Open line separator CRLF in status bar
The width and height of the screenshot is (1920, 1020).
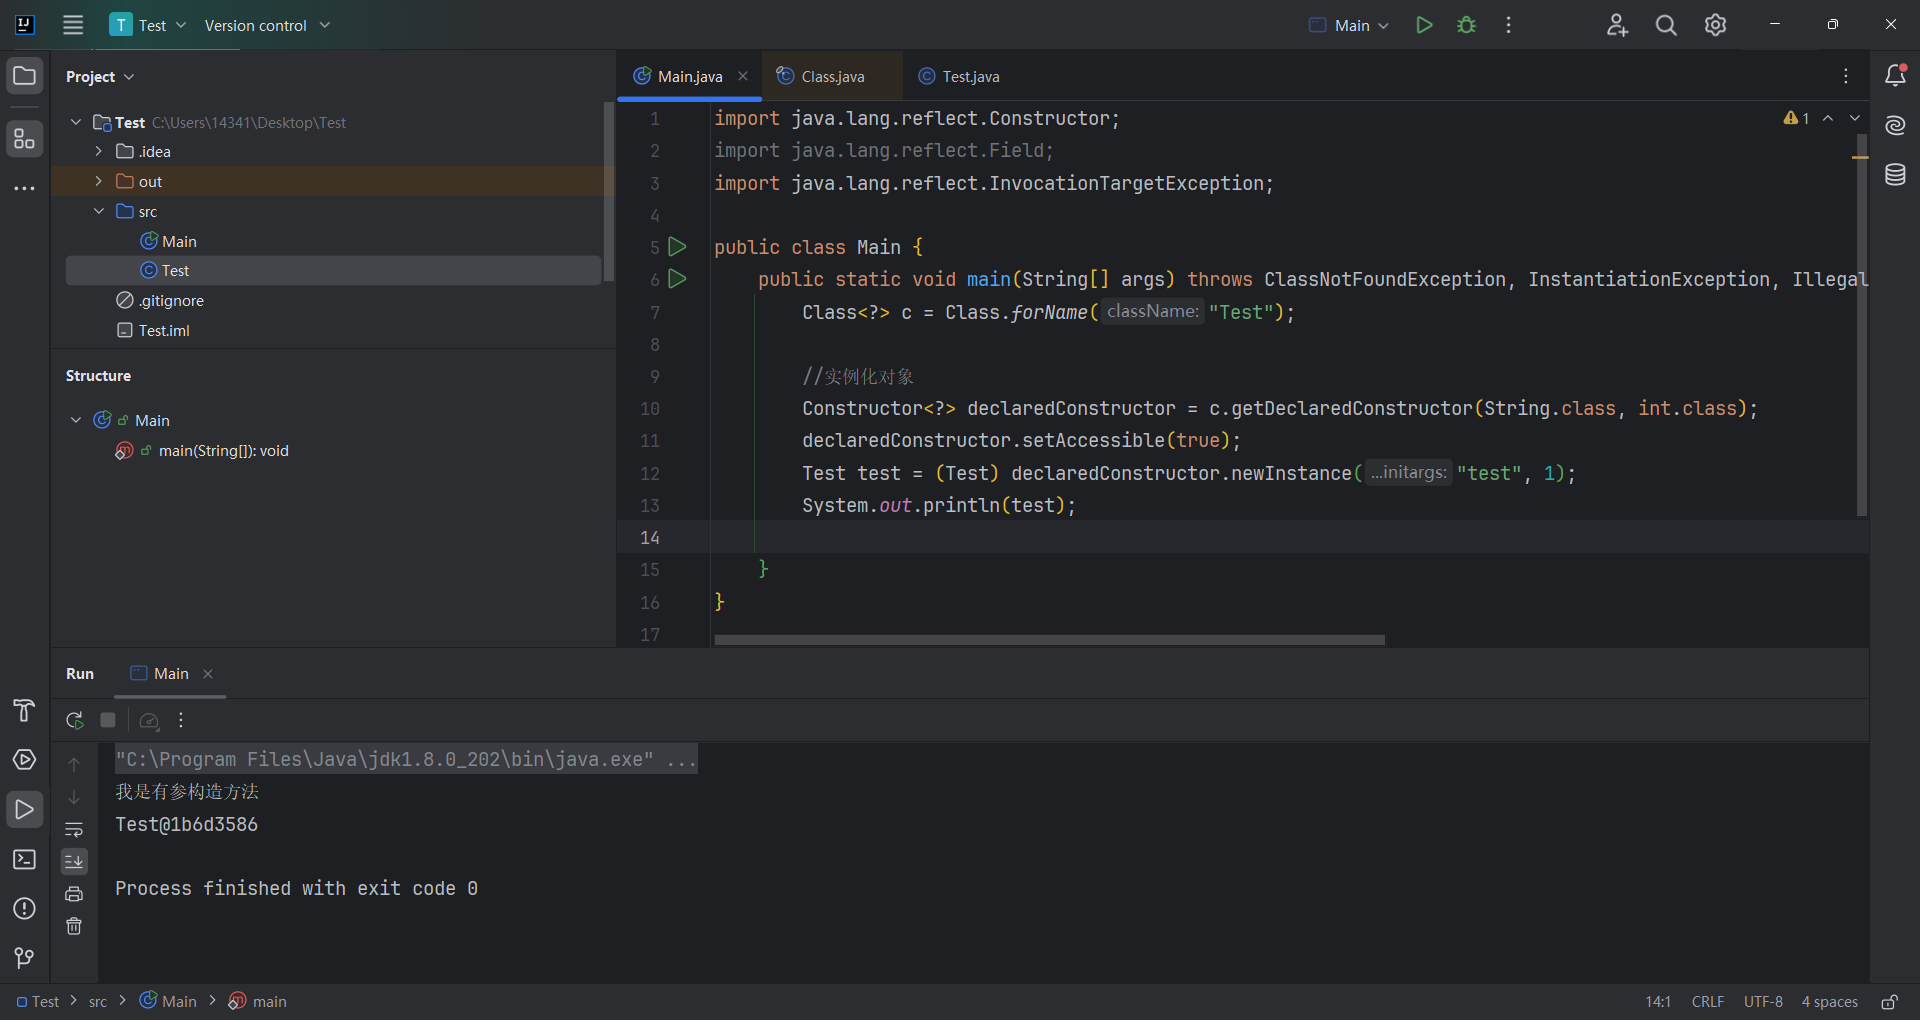tap(1708, 1002)
